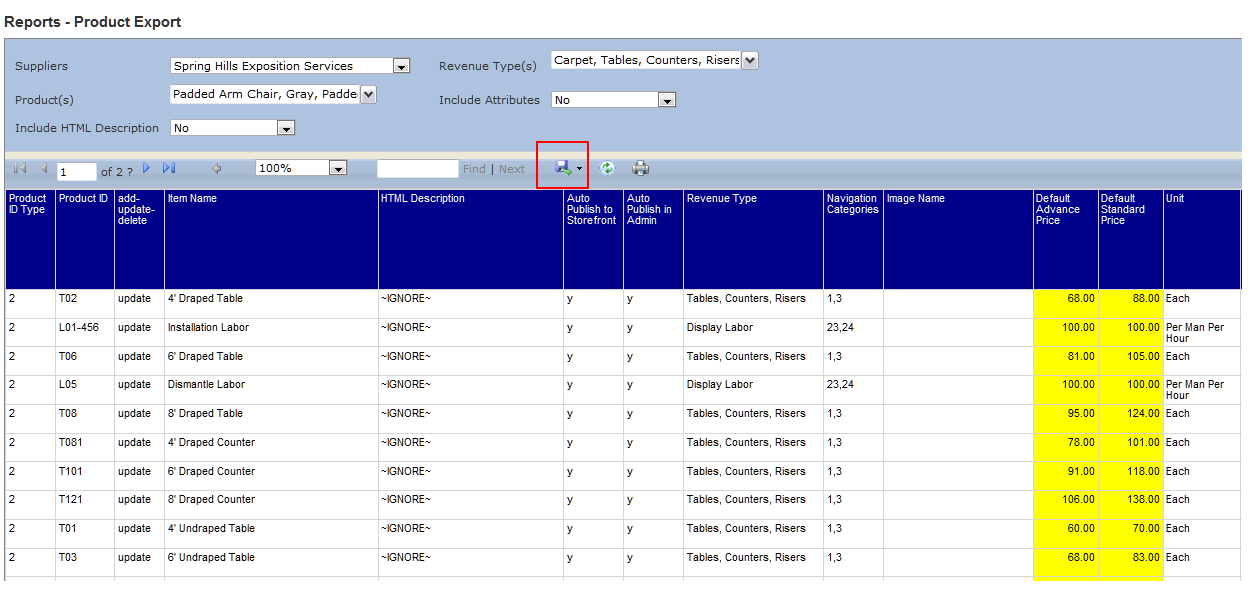Go back one page using previous page arrow
Image resolution: width=1250 pixels, height=590 pixels.
pos(42,168)
